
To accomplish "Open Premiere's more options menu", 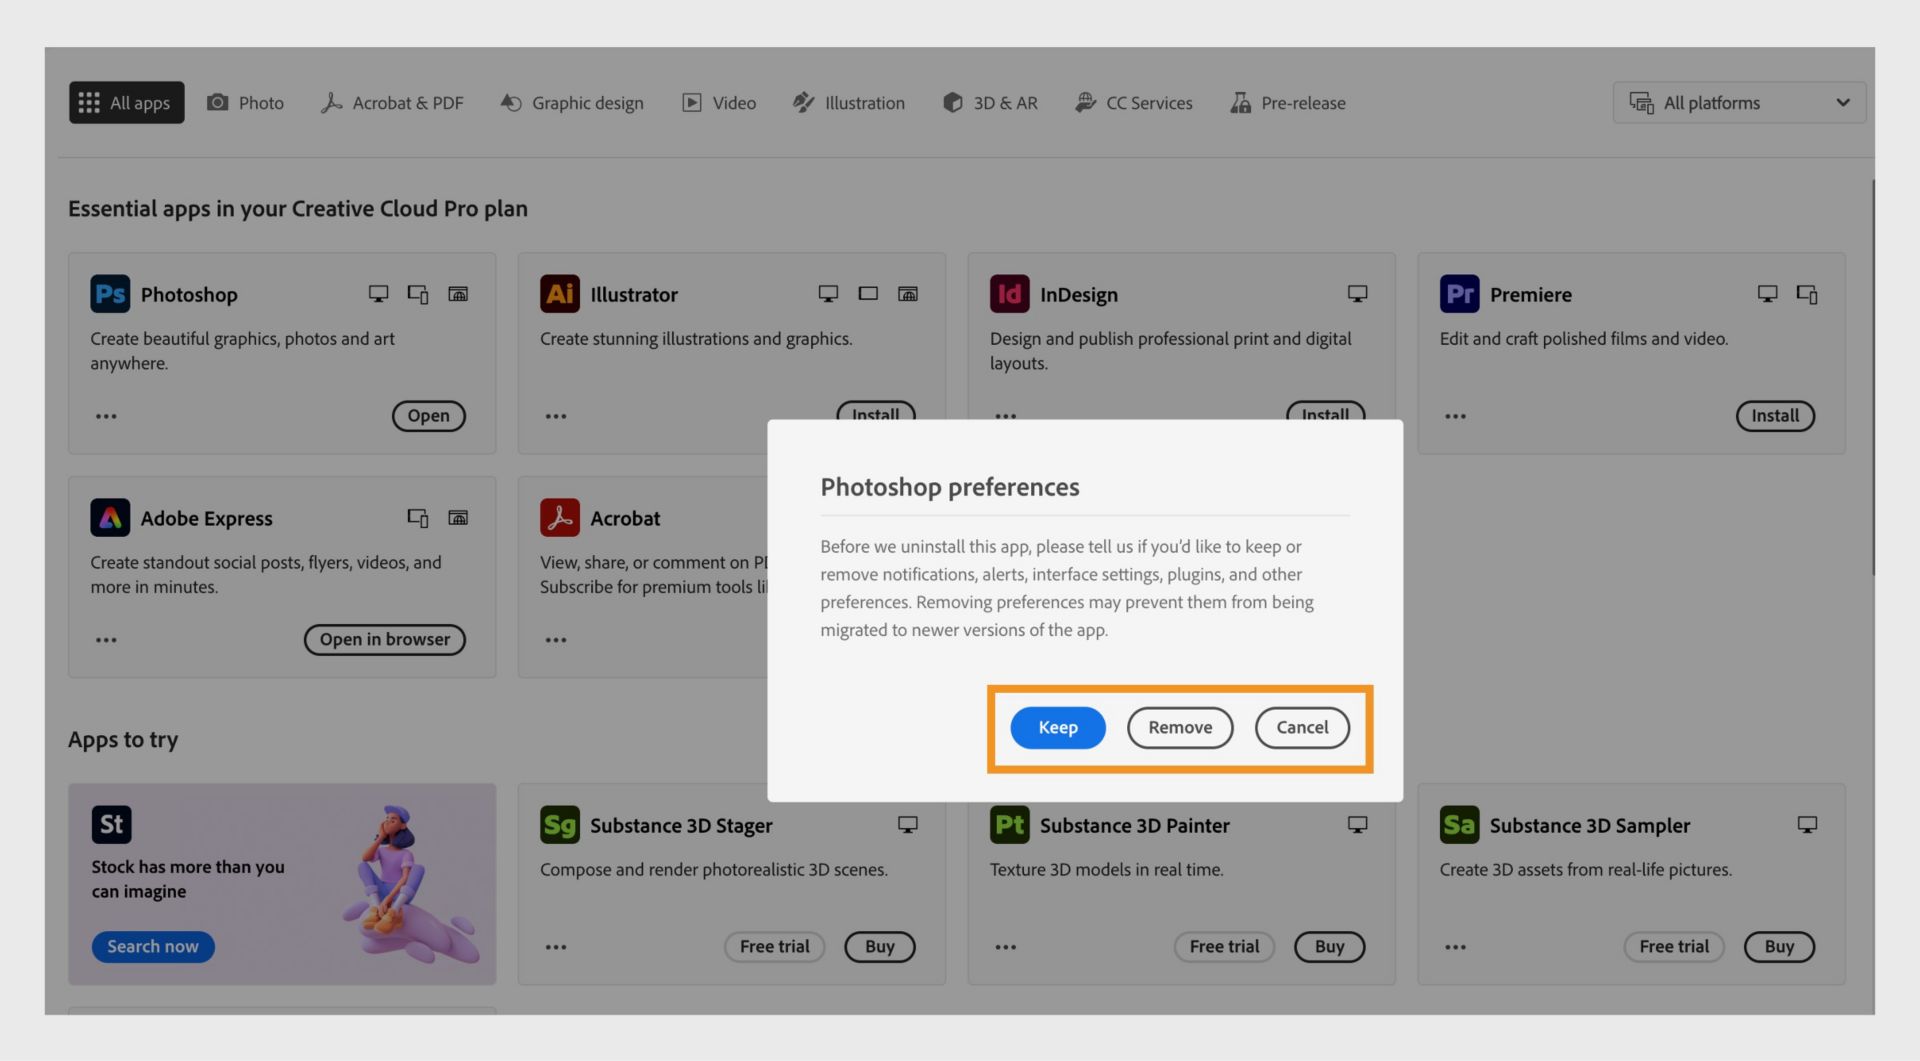I will pos(1456,416).
